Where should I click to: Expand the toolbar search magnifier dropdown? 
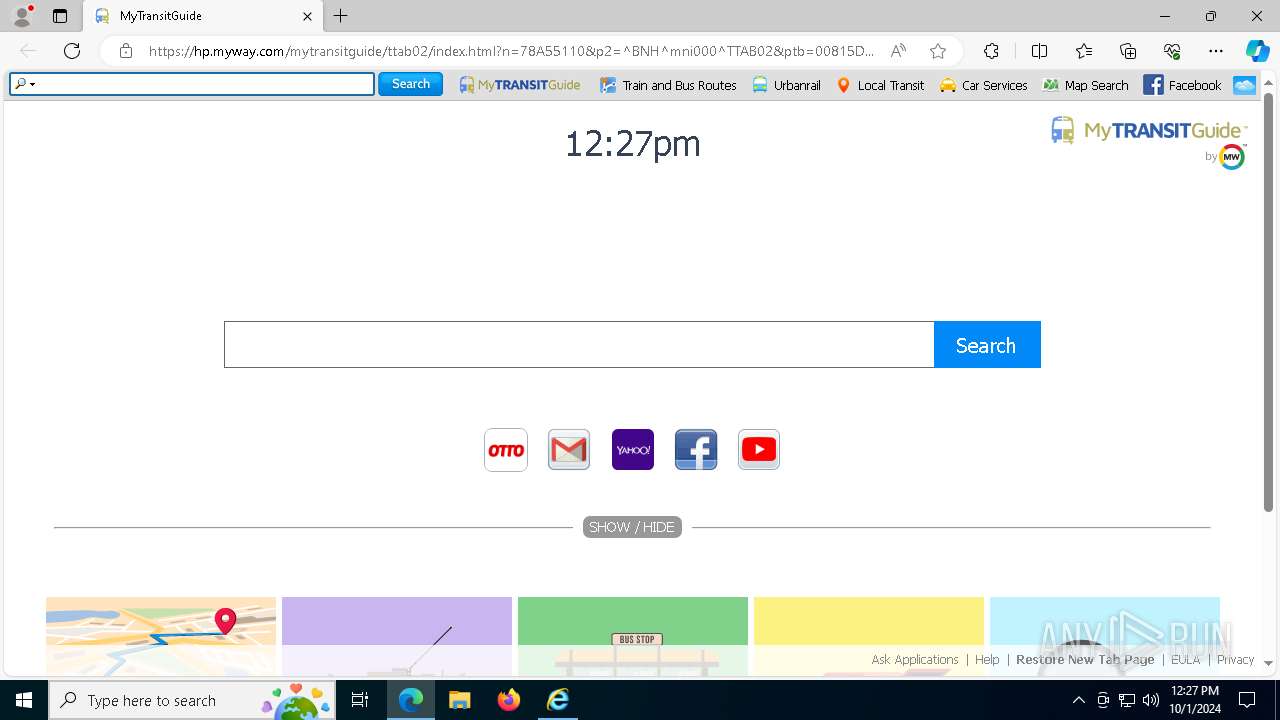25,84
